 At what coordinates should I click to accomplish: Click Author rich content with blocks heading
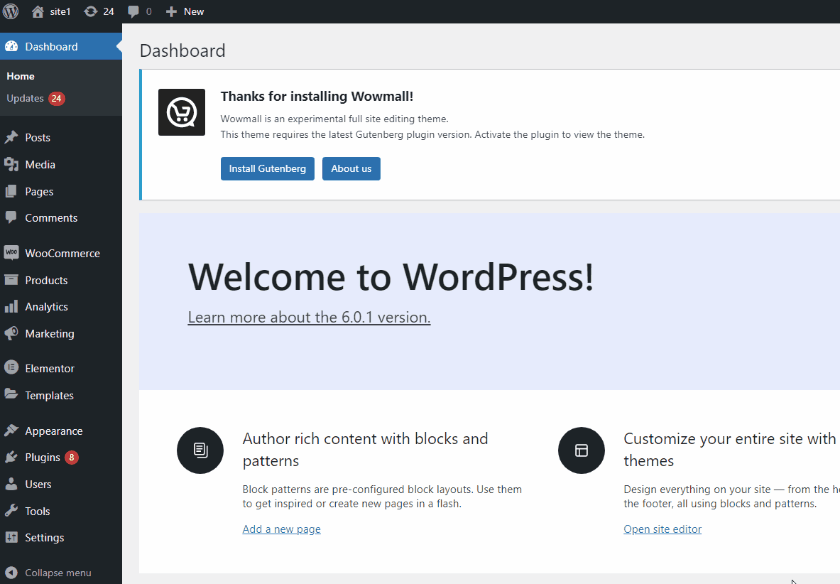(x=365, y=450)
